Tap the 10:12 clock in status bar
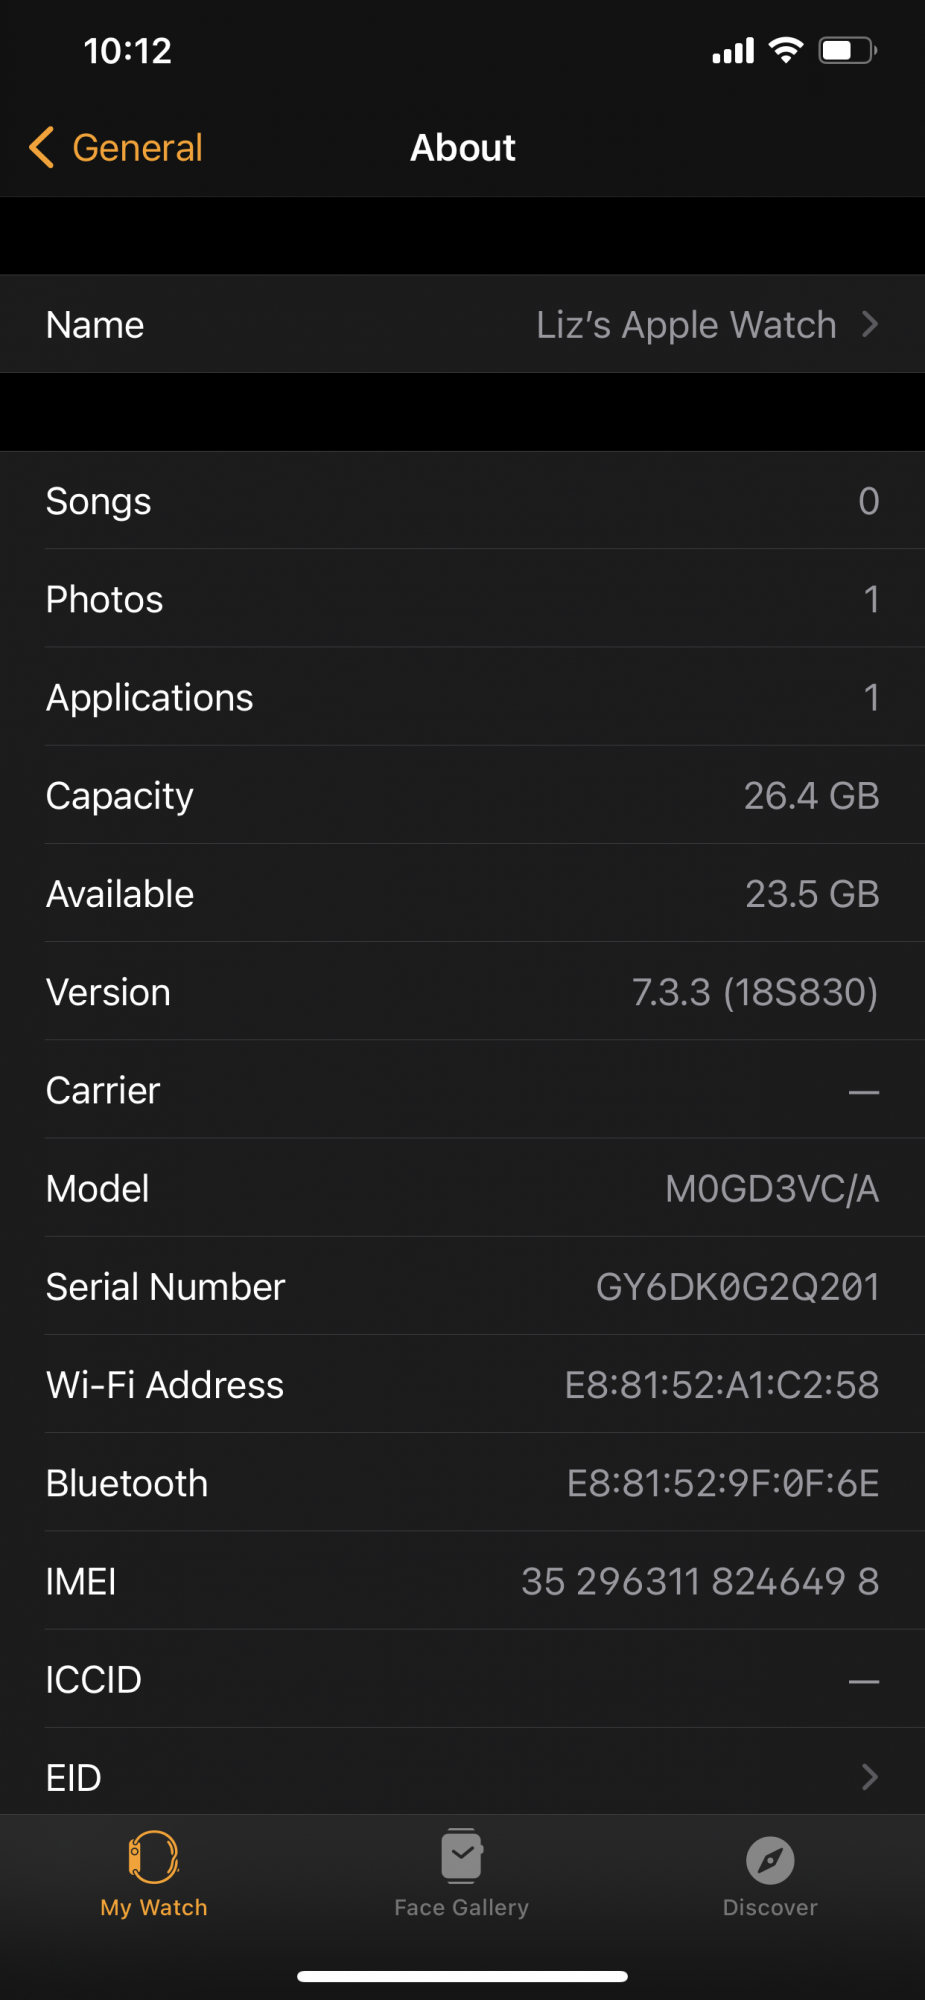 pos(128,51)
